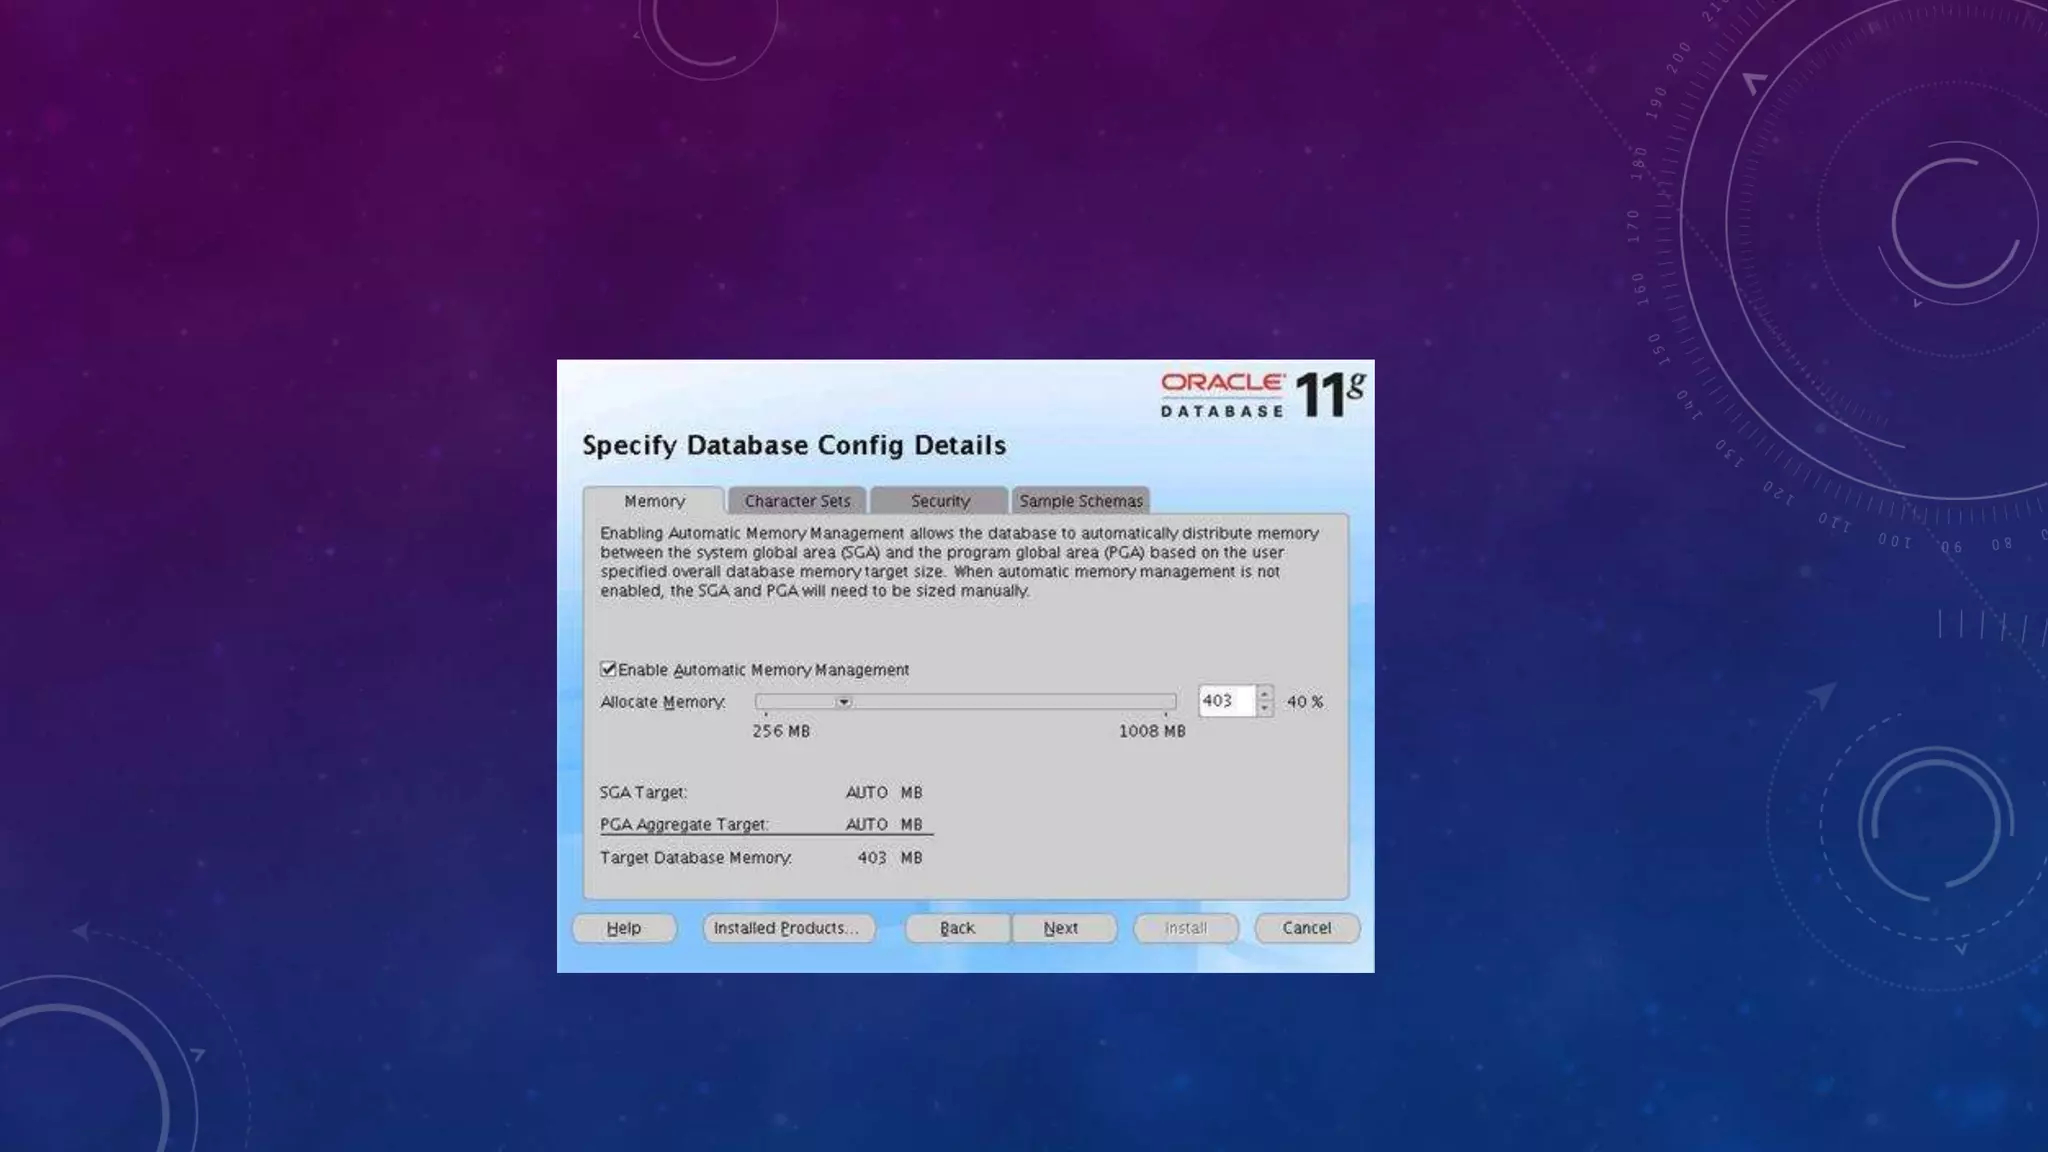This screenshot has height=1152, width=2048.
Task: Click the 403 memory value field
Action: coord(1225,701)
